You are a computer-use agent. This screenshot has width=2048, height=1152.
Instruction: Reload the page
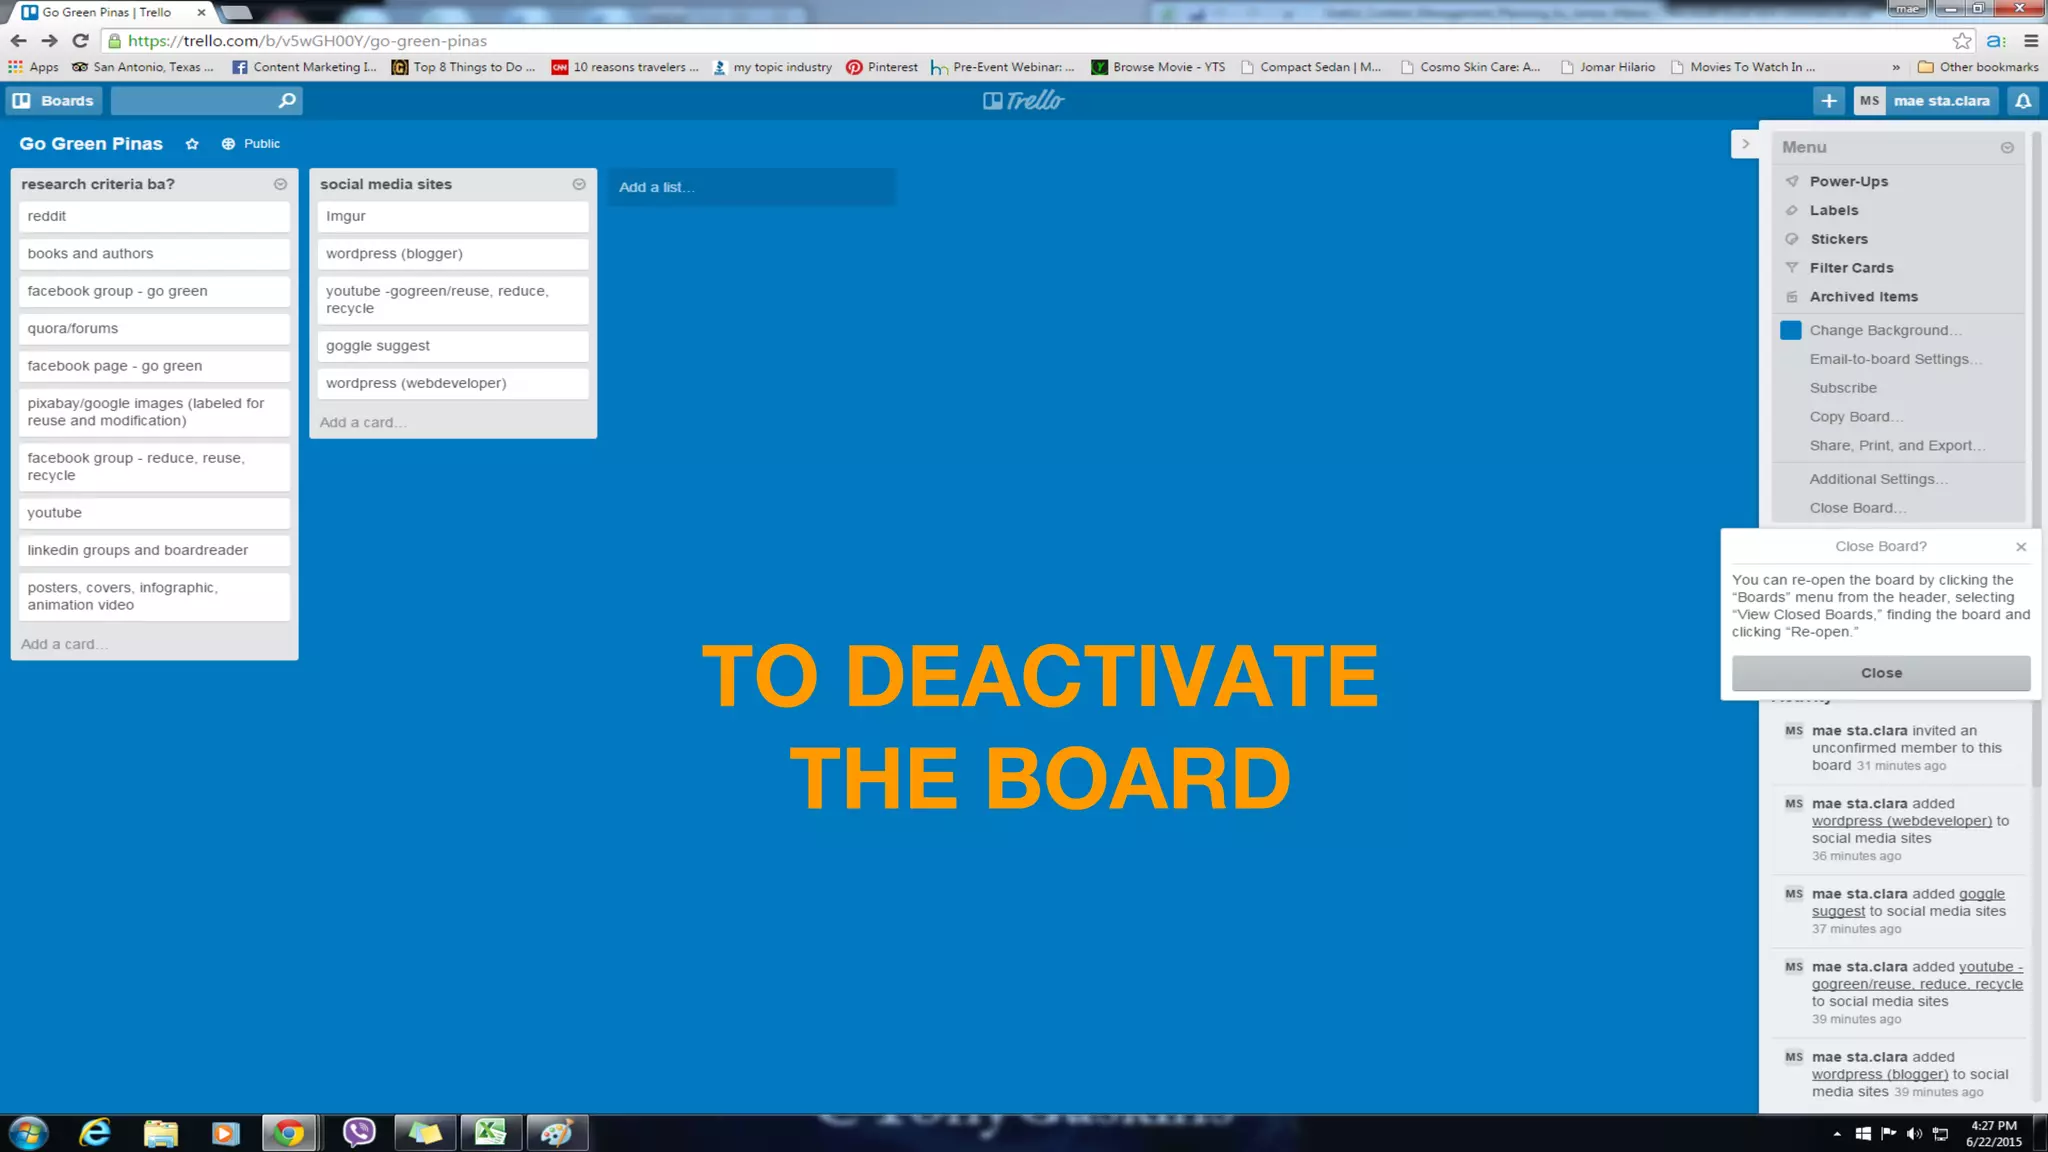pos(81,41)
